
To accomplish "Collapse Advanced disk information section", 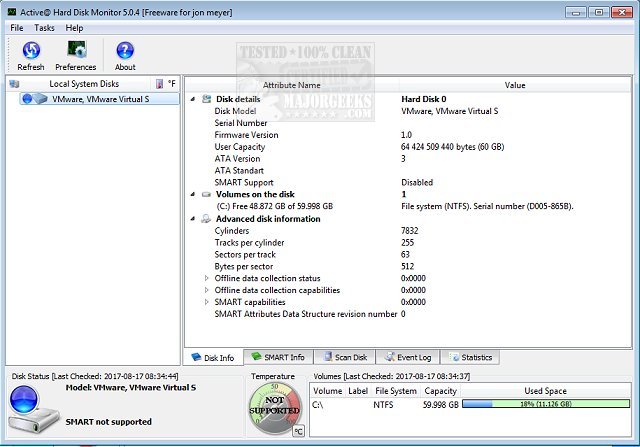I will 193,219.
